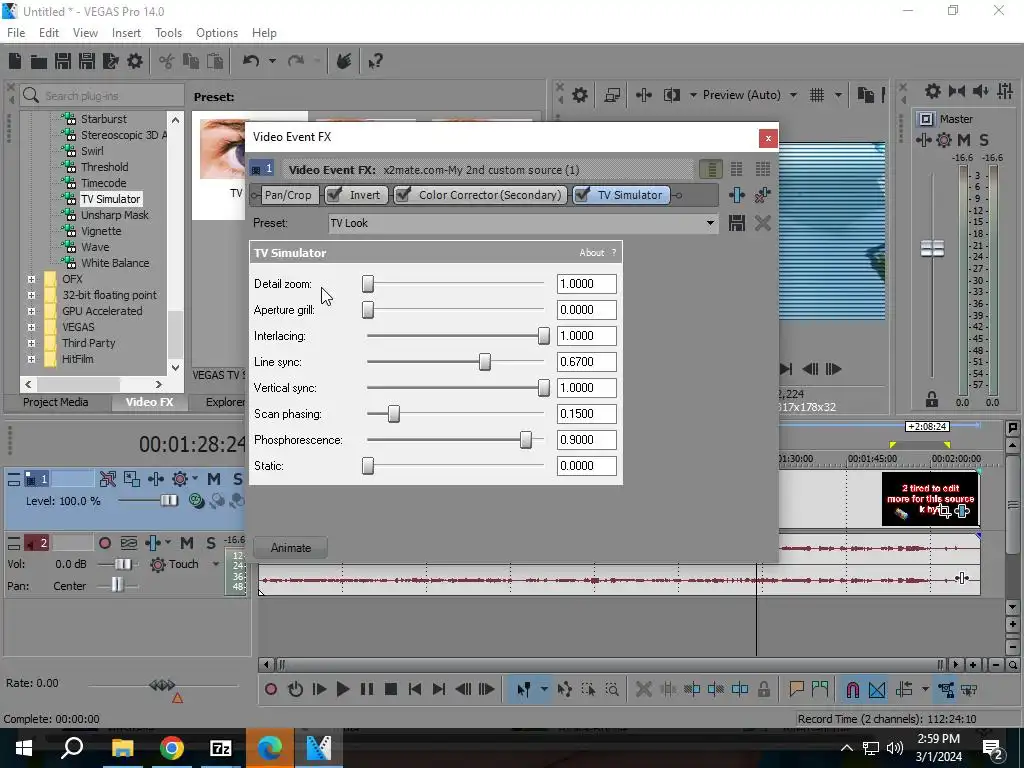Image resolution: width=1024 pixels, height=768 pixels.
Task: Click the What's This help icon
Action: pos(375,61)
